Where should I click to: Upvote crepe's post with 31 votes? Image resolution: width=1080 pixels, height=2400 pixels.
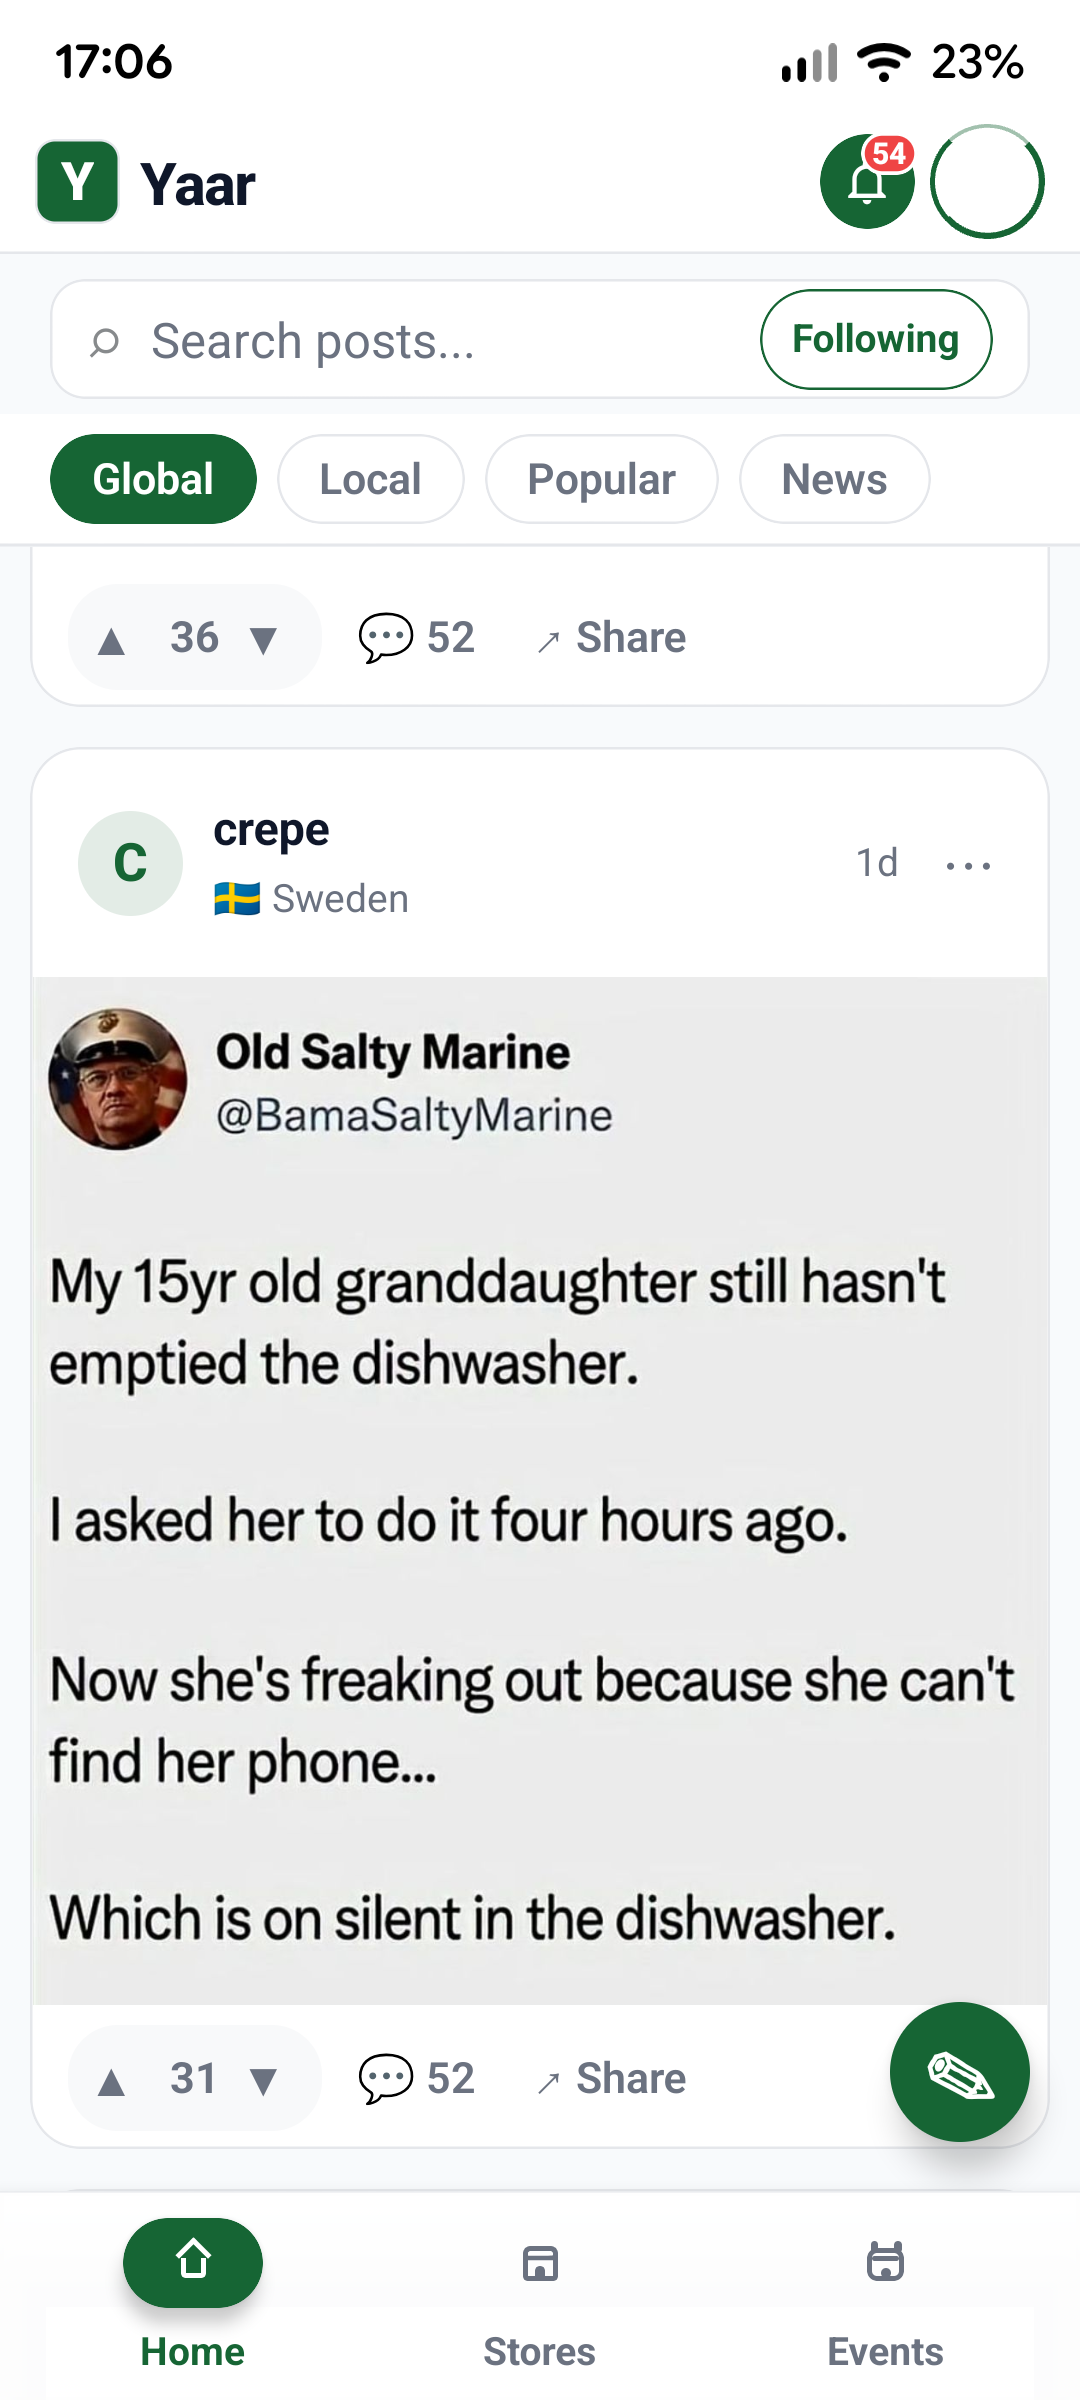tap(112, 2080)
